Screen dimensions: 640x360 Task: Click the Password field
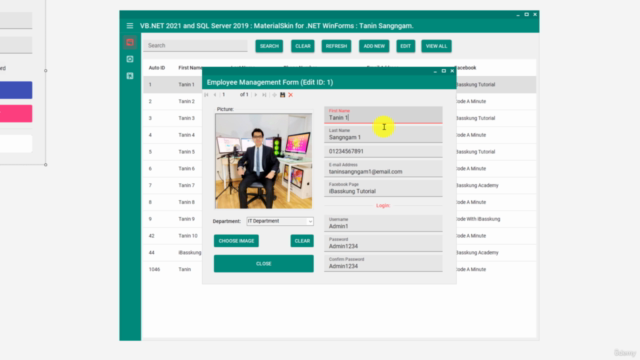pos(383,244)
